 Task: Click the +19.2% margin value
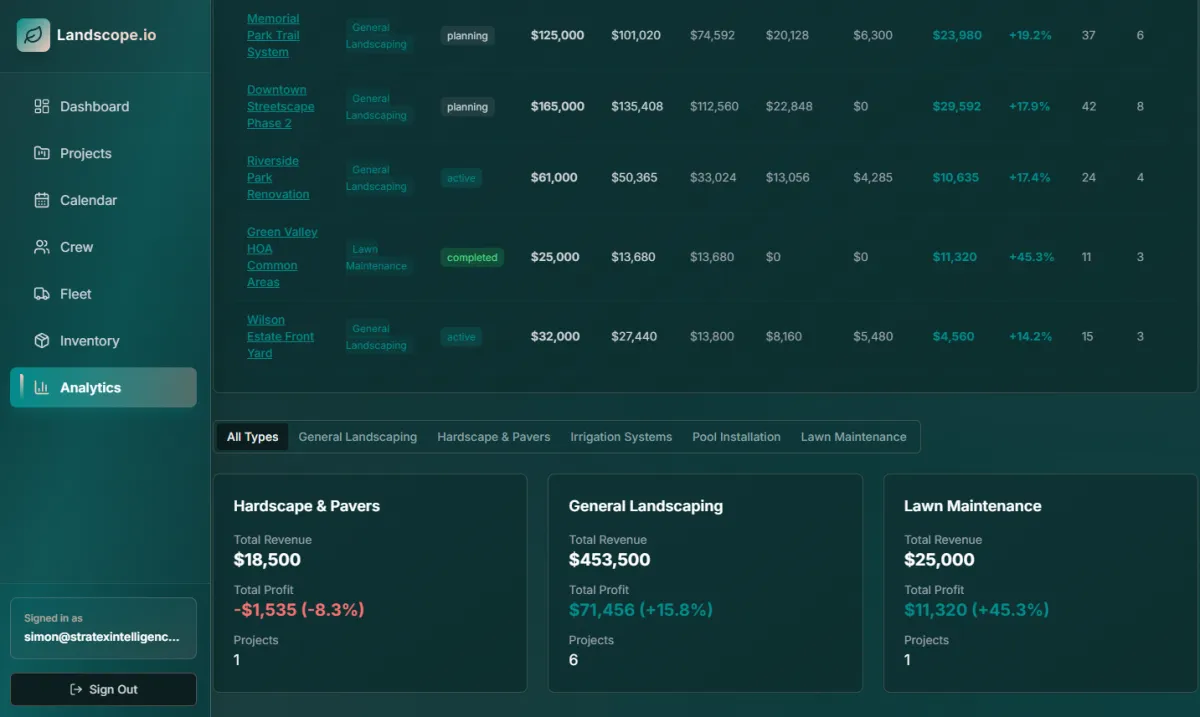point(1030,35)
